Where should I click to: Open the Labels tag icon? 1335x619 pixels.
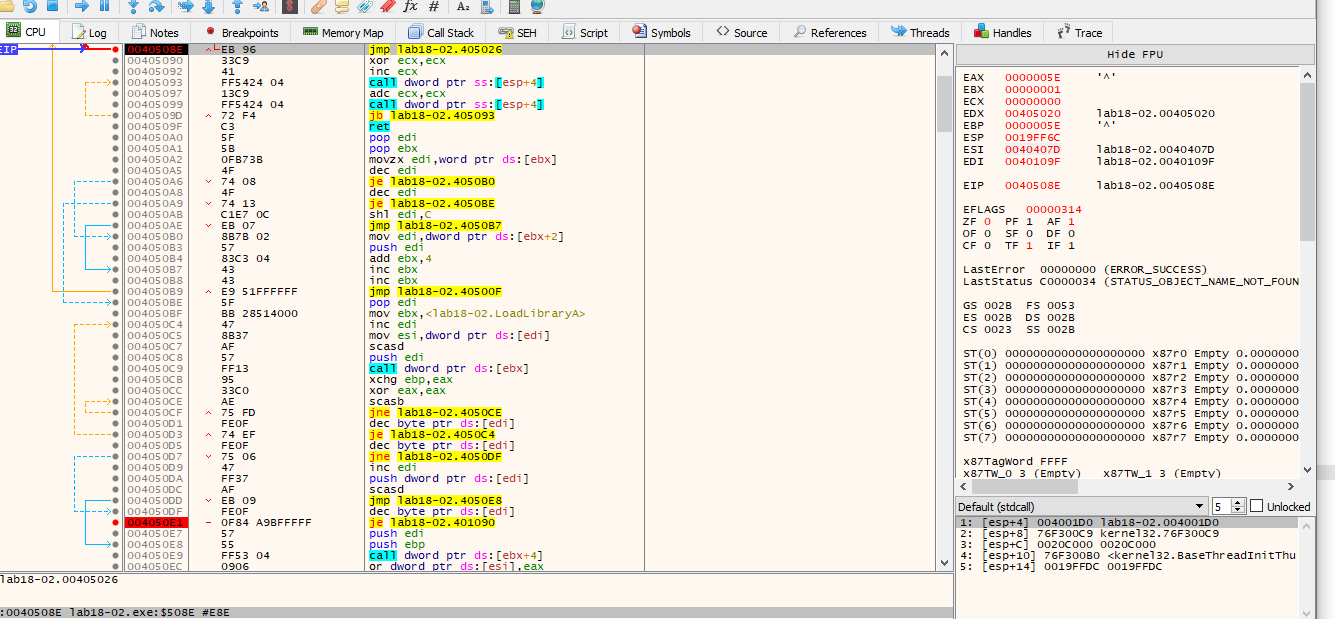pyautogui.click(x=364, y=6)
